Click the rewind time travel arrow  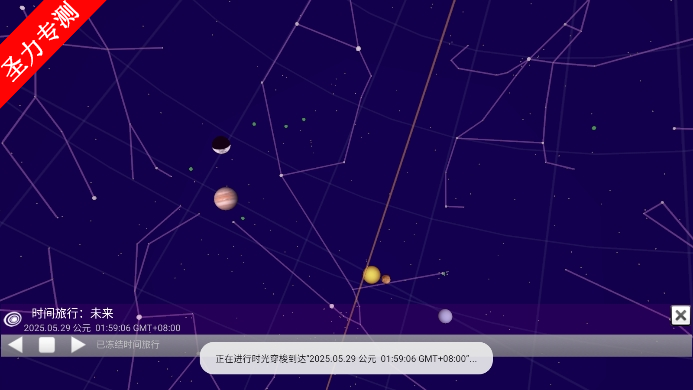click(x=15, y=344)
